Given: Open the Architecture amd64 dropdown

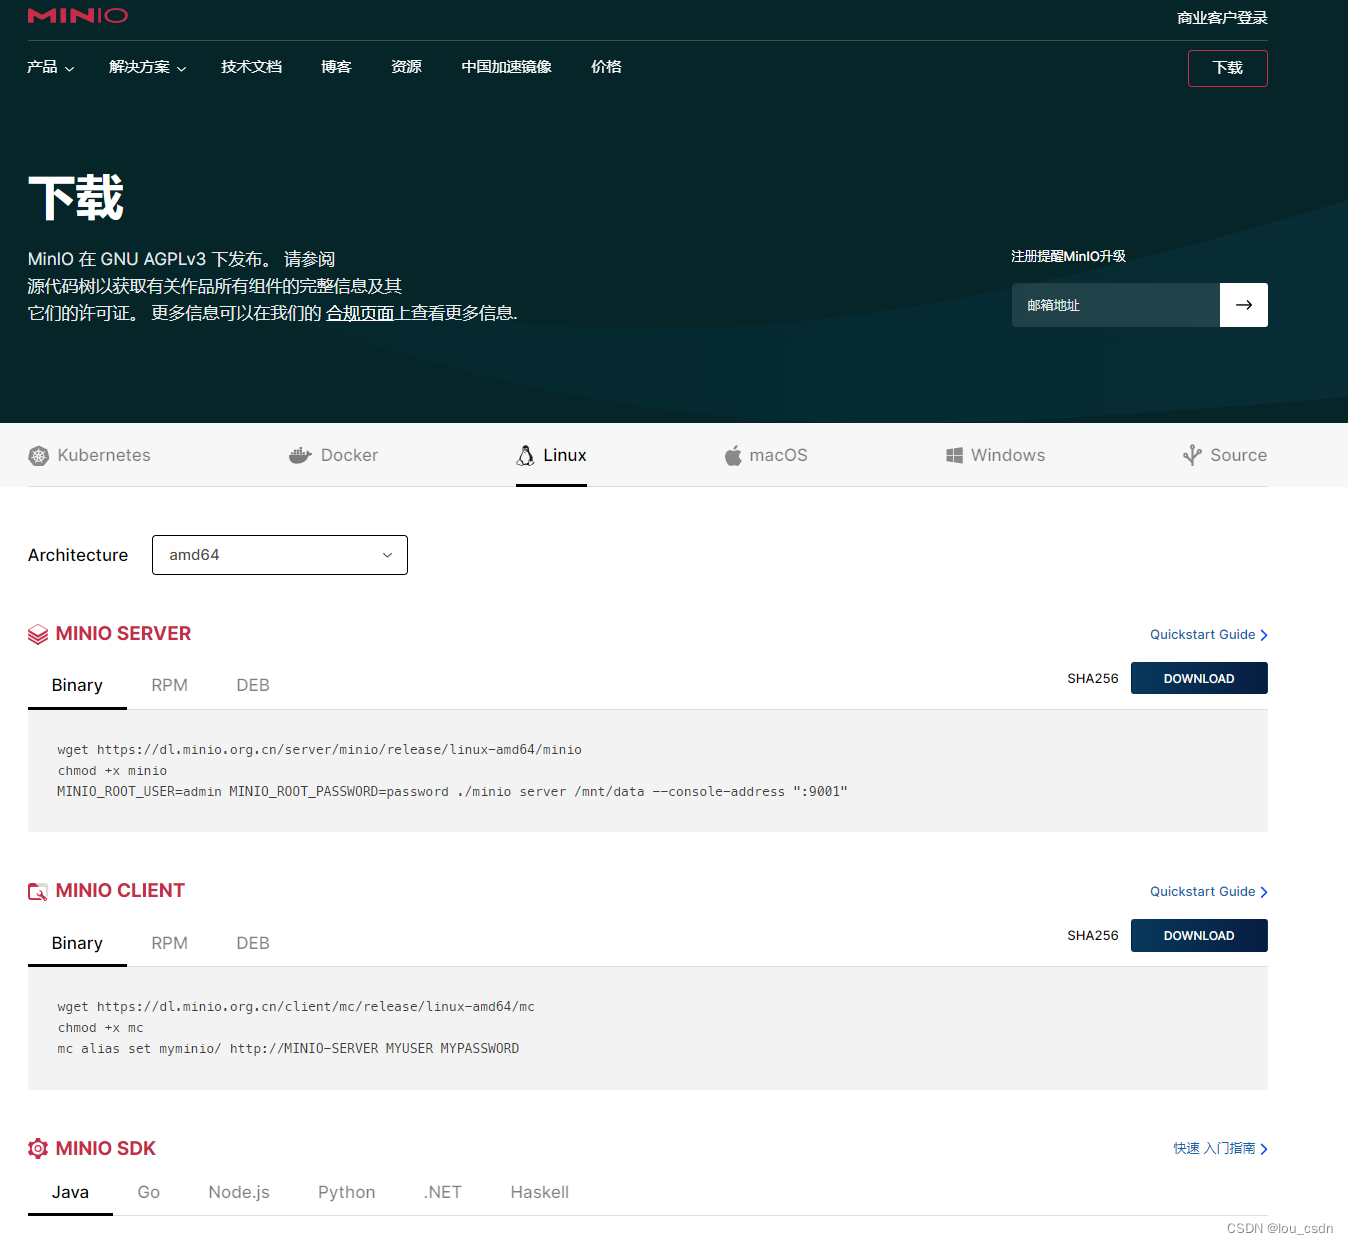Looking at the screenshot, I should point(280,555).
